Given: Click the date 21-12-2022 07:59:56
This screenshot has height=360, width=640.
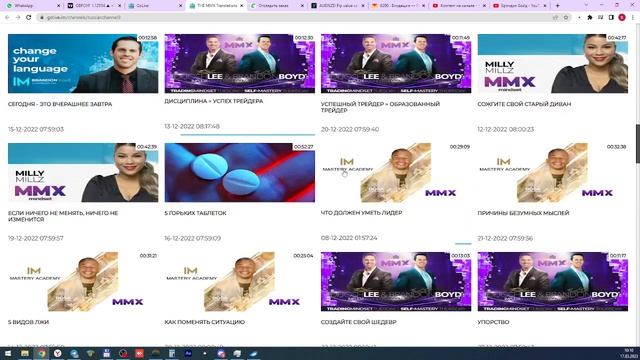Looking at the screenshot, I should [x=505, y=238].
